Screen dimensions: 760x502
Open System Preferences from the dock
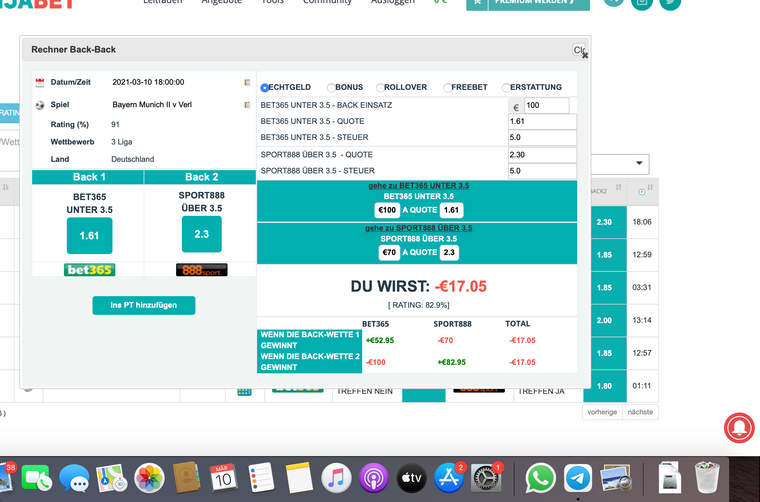pyautogui.click(x=486, y=479)
